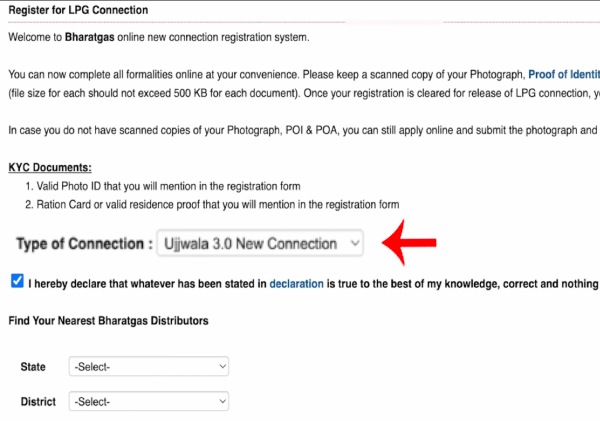Click the Valid Photo ID list item
Image resolution: width=600 pixels, height=421 pixels.
tap(166, 186)
